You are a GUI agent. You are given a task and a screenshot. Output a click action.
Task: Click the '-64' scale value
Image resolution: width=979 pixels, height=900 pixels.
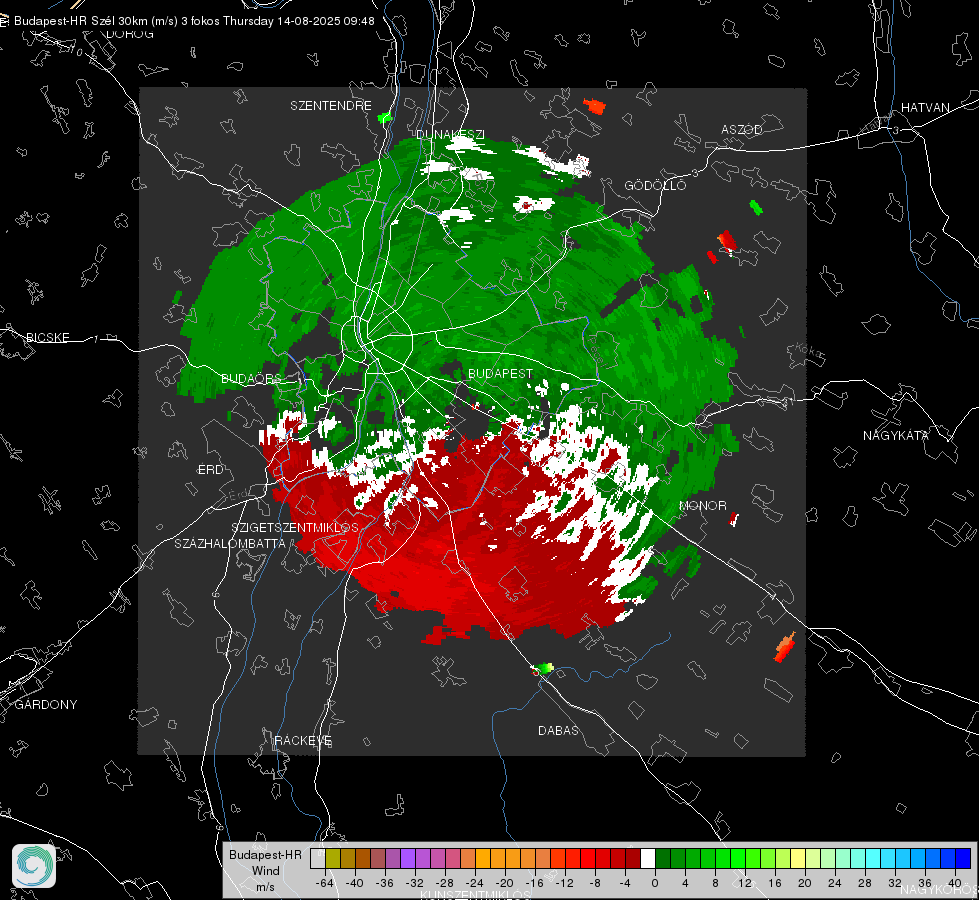[x=325, y=883]
